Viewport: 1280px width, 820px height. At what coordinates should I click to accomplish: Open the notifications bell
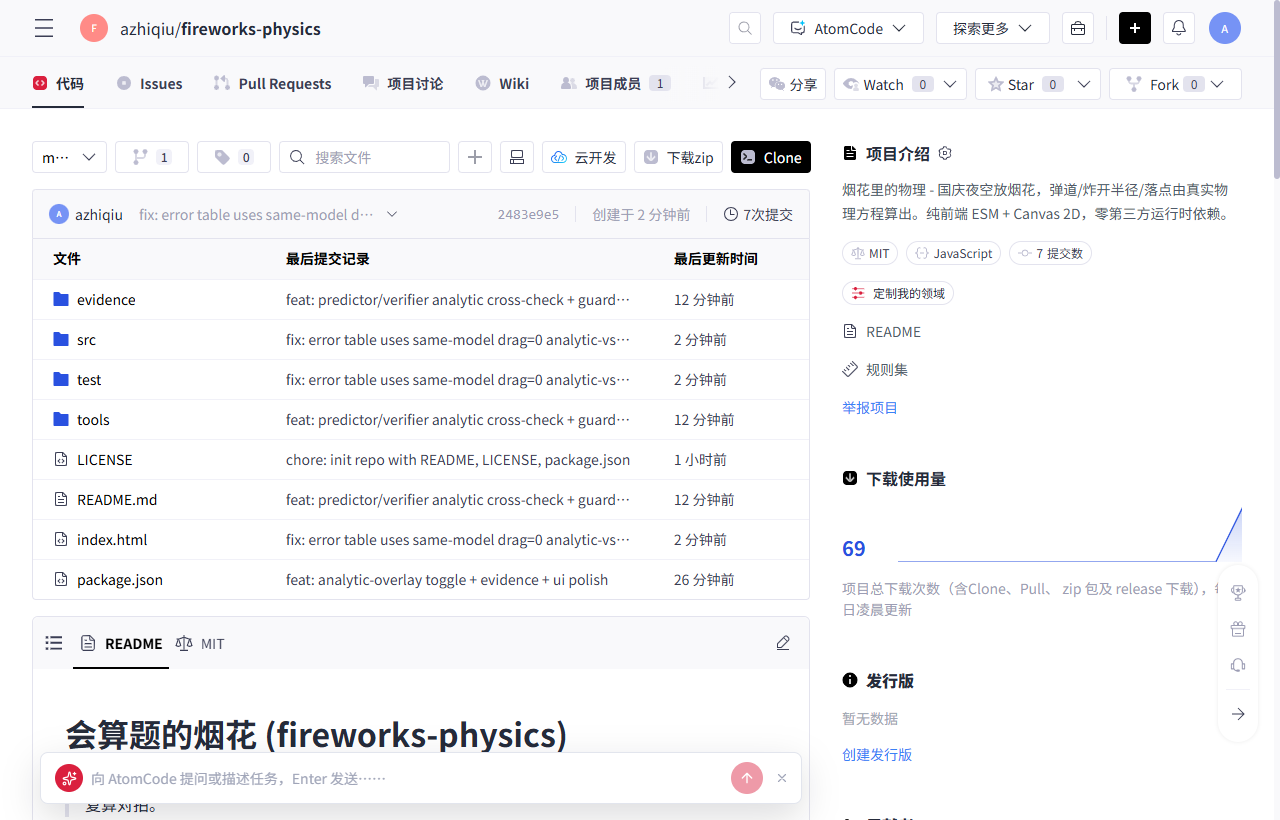(x=1179, y=28)
